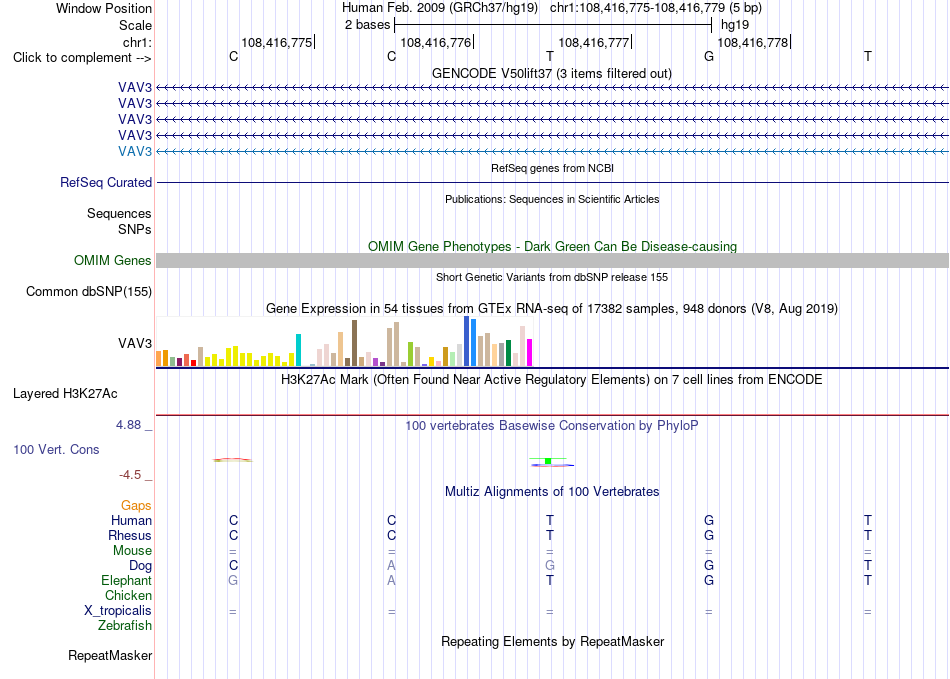Open the OMIM Gene Phenotypes track title
Viewport: 950px width, 679px height.
click(x=552, y=247)
